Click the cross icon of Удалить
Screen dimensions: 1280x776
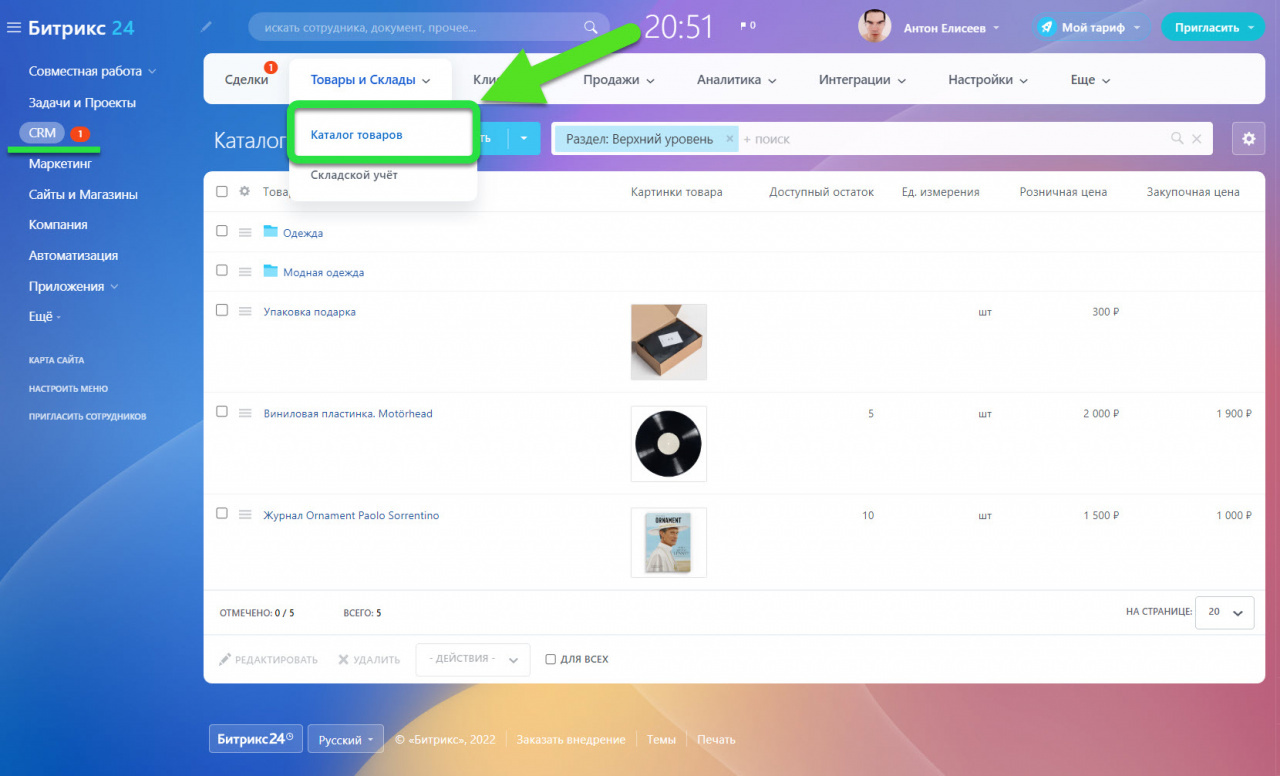click(344, 659)
